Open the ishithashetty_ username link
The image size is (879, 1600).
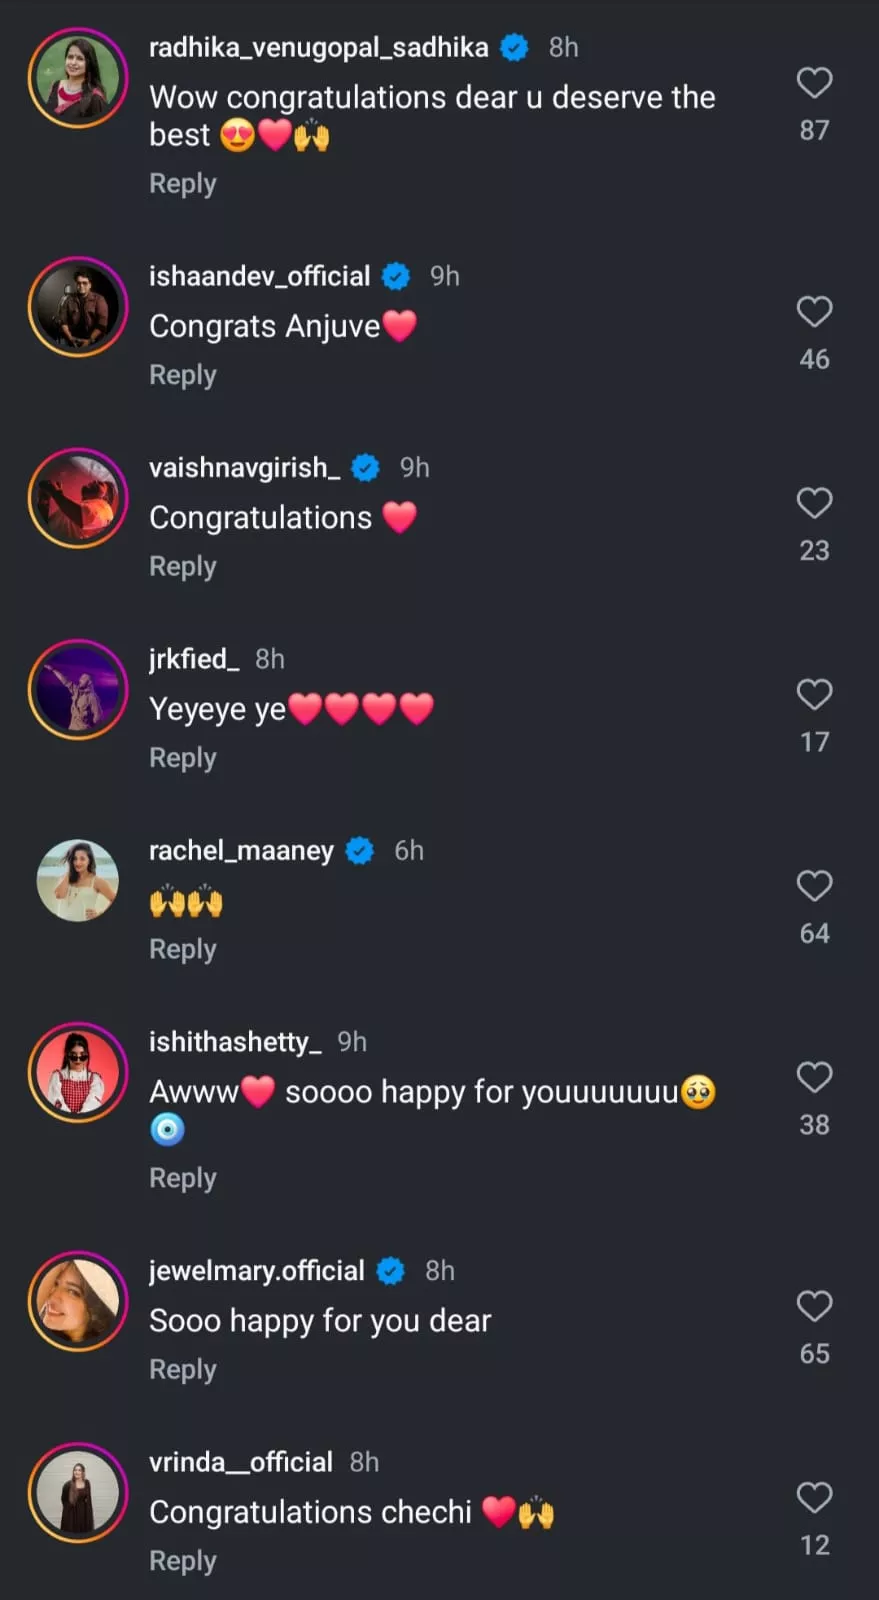coord(235,1042)
